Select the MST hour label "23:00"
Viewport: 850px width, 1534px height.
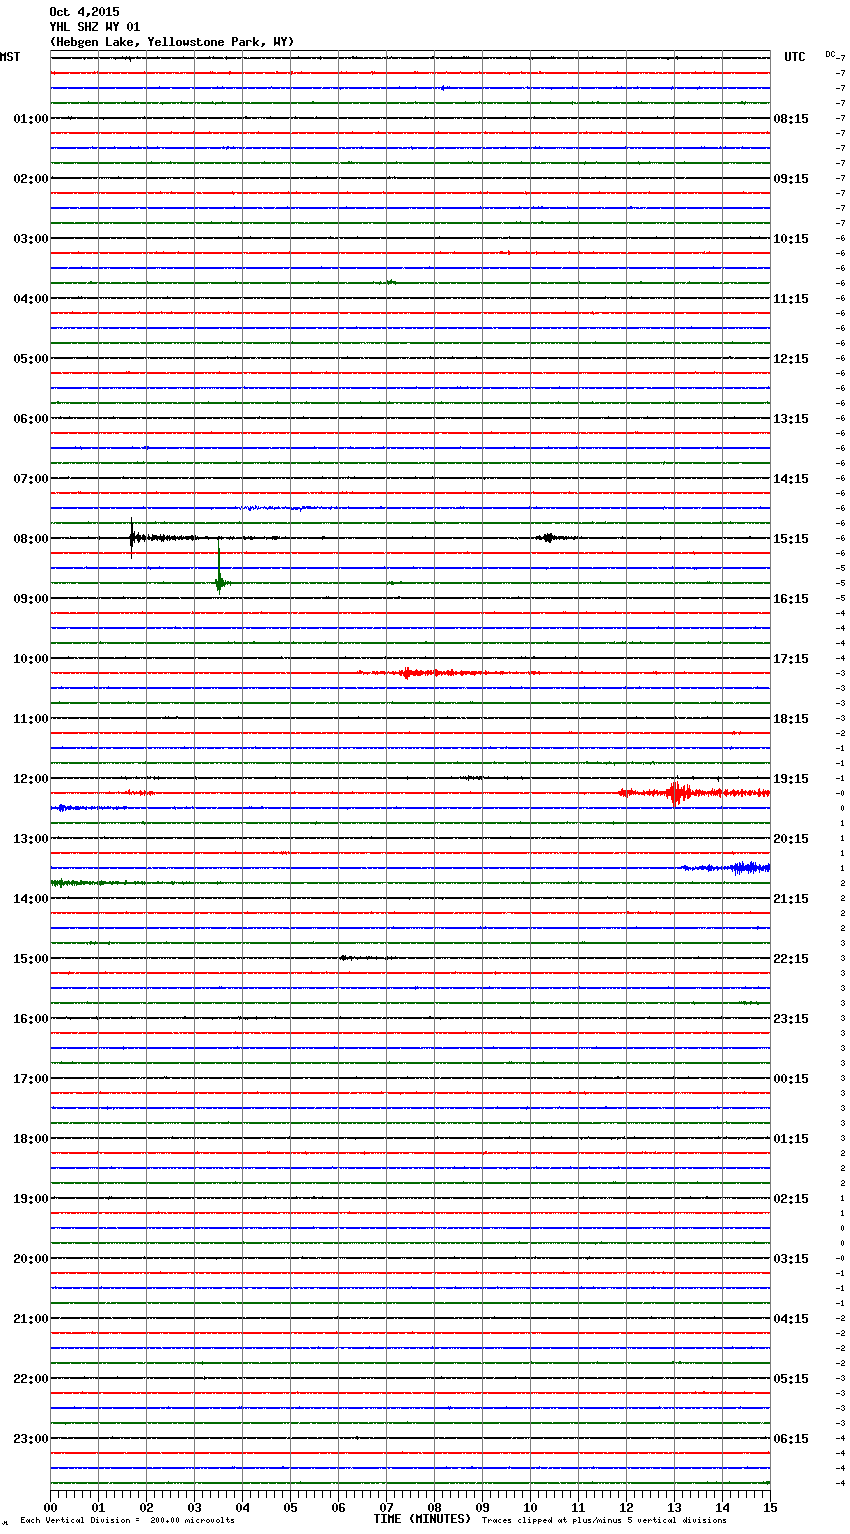click(31, 1439)
